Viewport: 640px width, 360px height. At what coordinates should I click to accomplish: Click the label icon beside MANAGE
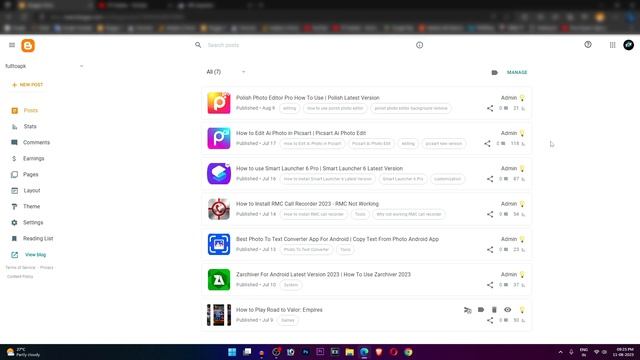click(x=494, y=72)
